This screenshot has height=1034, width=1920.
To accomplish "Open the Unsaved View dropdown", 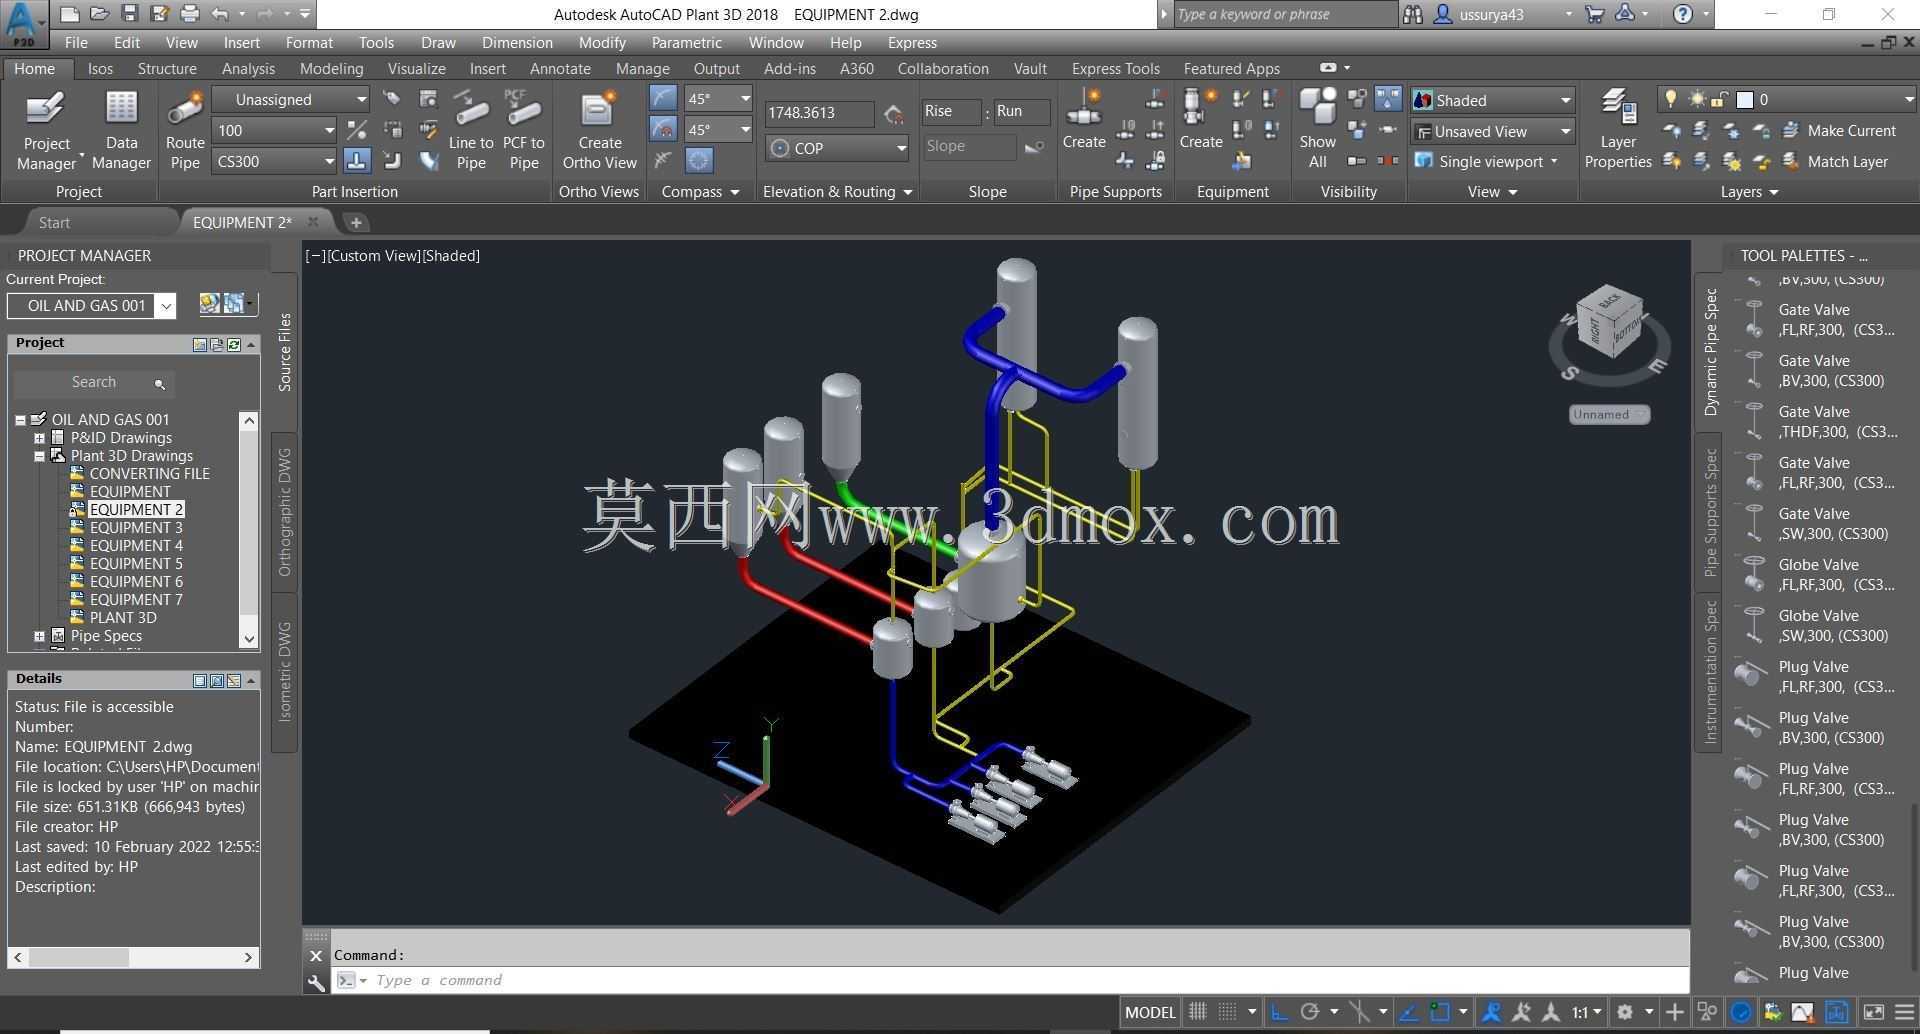I will (x=1493, y=131).
